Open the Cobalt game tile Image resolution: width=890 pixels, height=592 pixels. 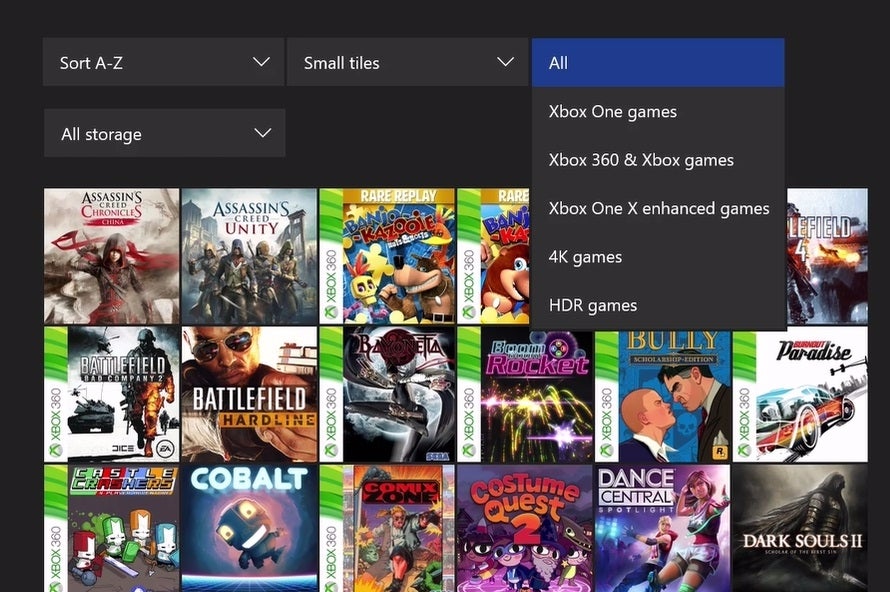pyautogui.click(x=249, y=528)
